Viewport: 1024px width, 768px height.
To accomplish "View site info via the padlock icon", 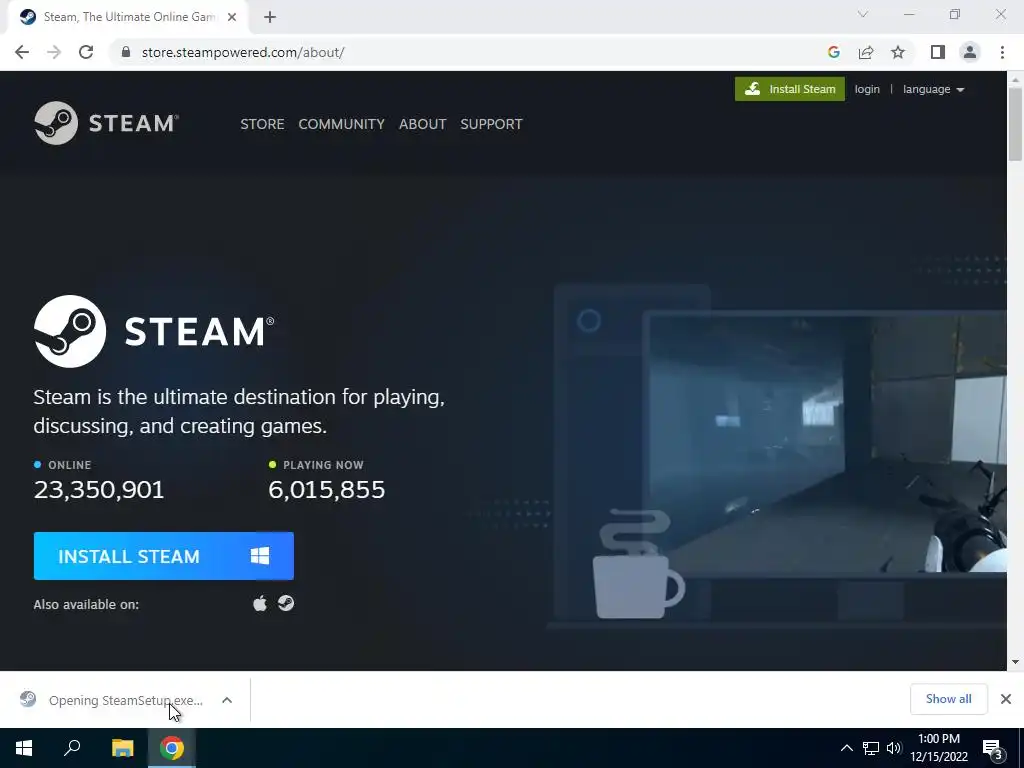I will [x=126, y=52].
